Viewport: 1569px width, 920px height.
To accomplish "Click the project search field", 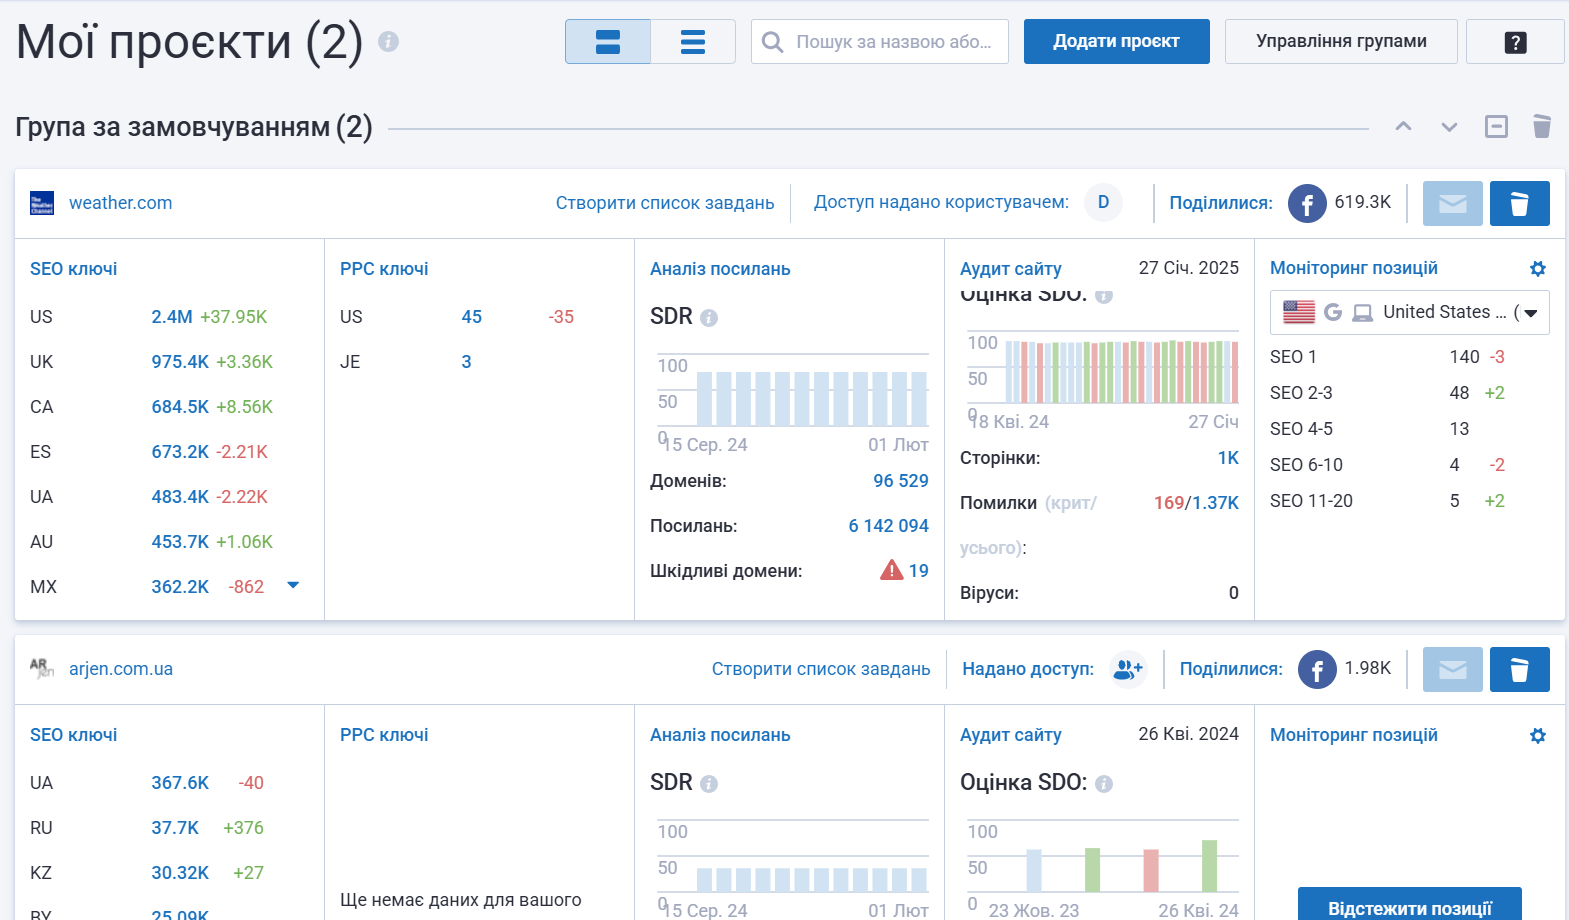I will 880,42.
